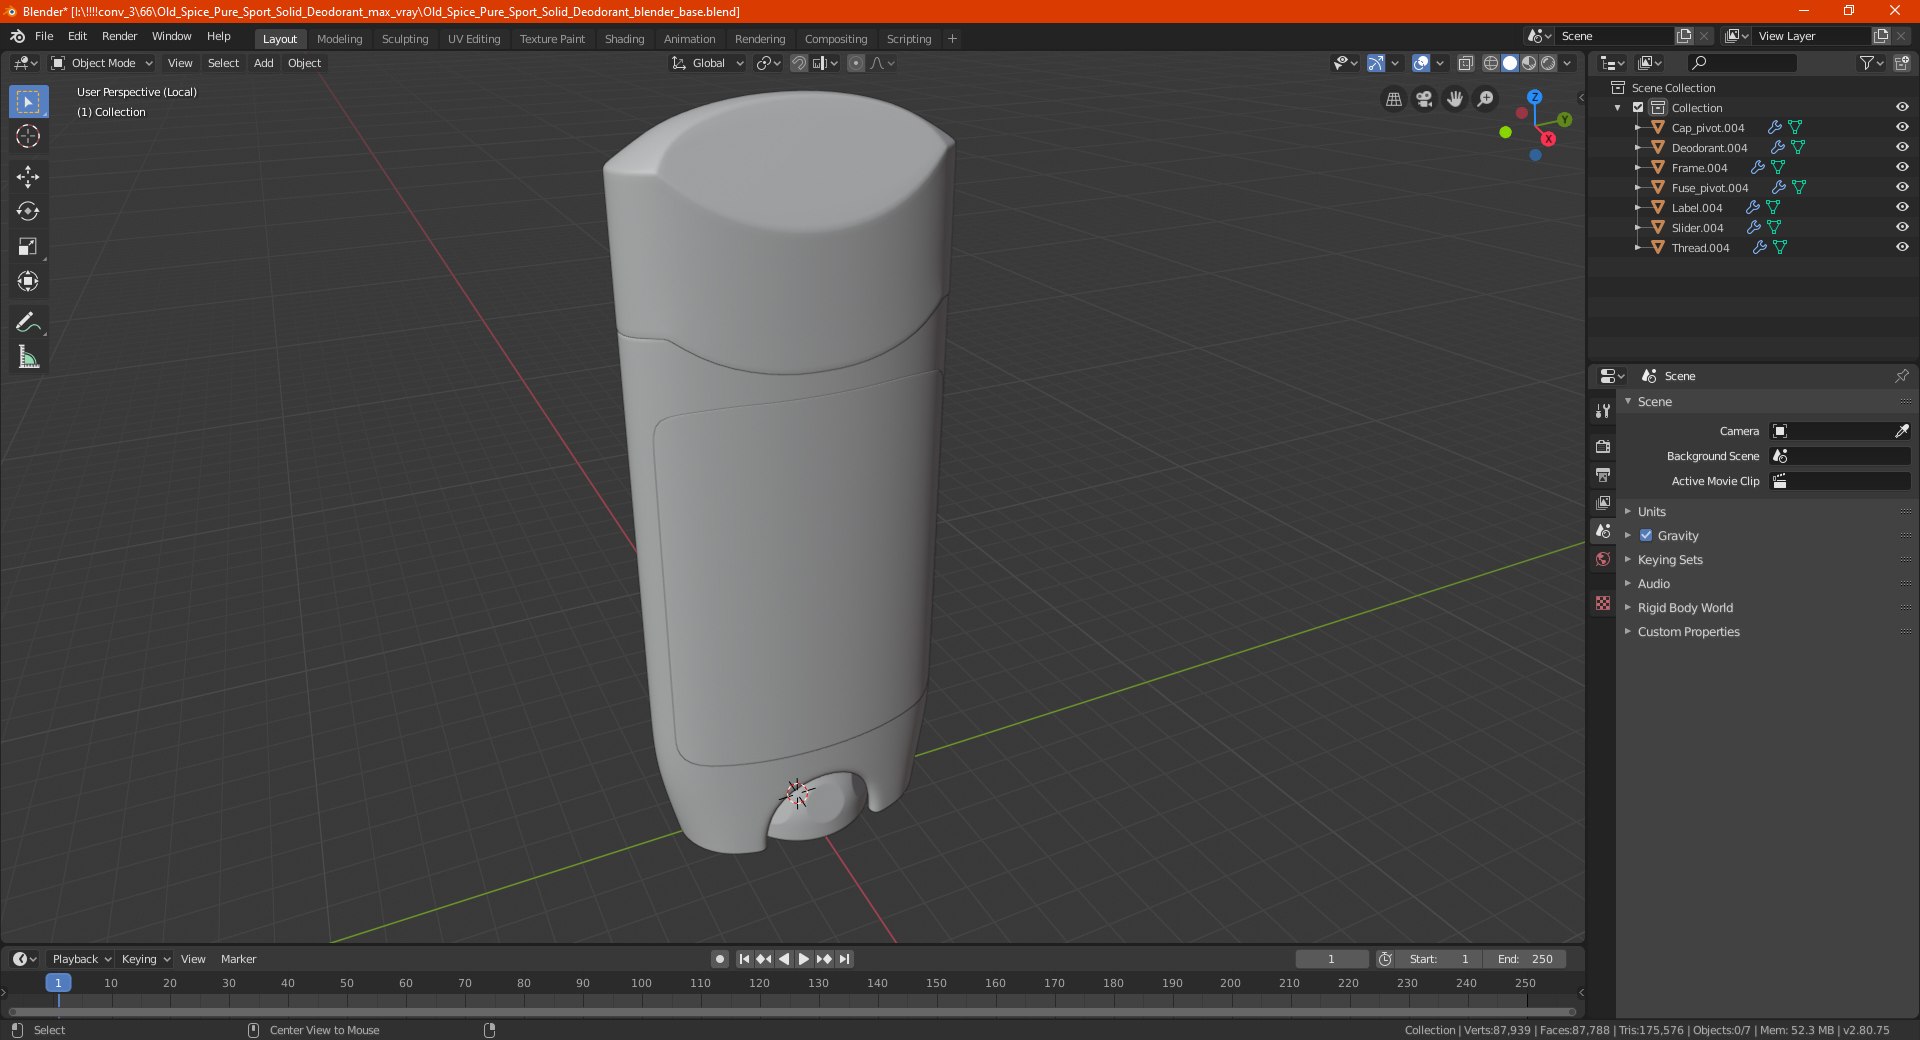Click the blue current frame marker

(58, 983)
